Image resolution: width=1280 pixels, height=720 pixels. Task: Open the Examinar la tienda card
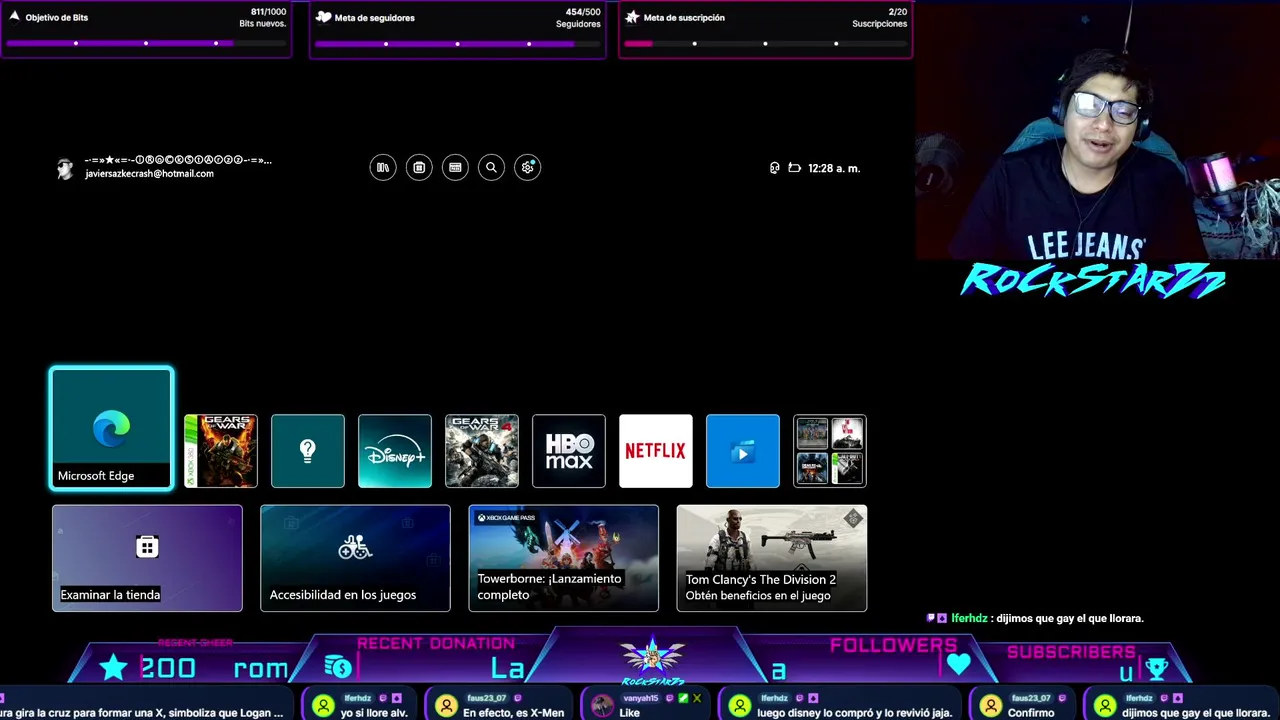click(x=147, y=558)
